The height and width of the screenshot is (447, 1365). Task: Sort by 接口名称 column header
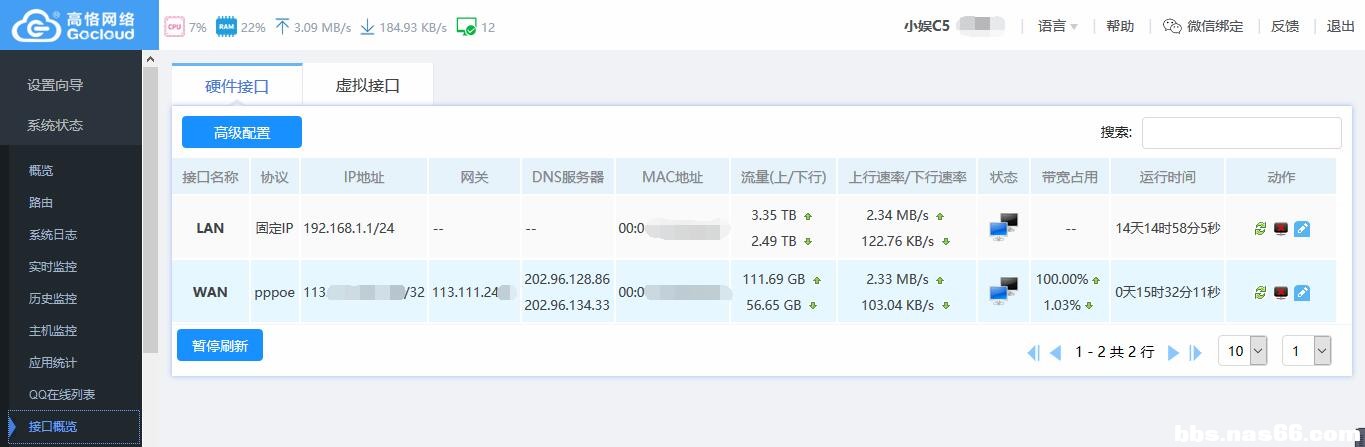[x=210, y=177]
